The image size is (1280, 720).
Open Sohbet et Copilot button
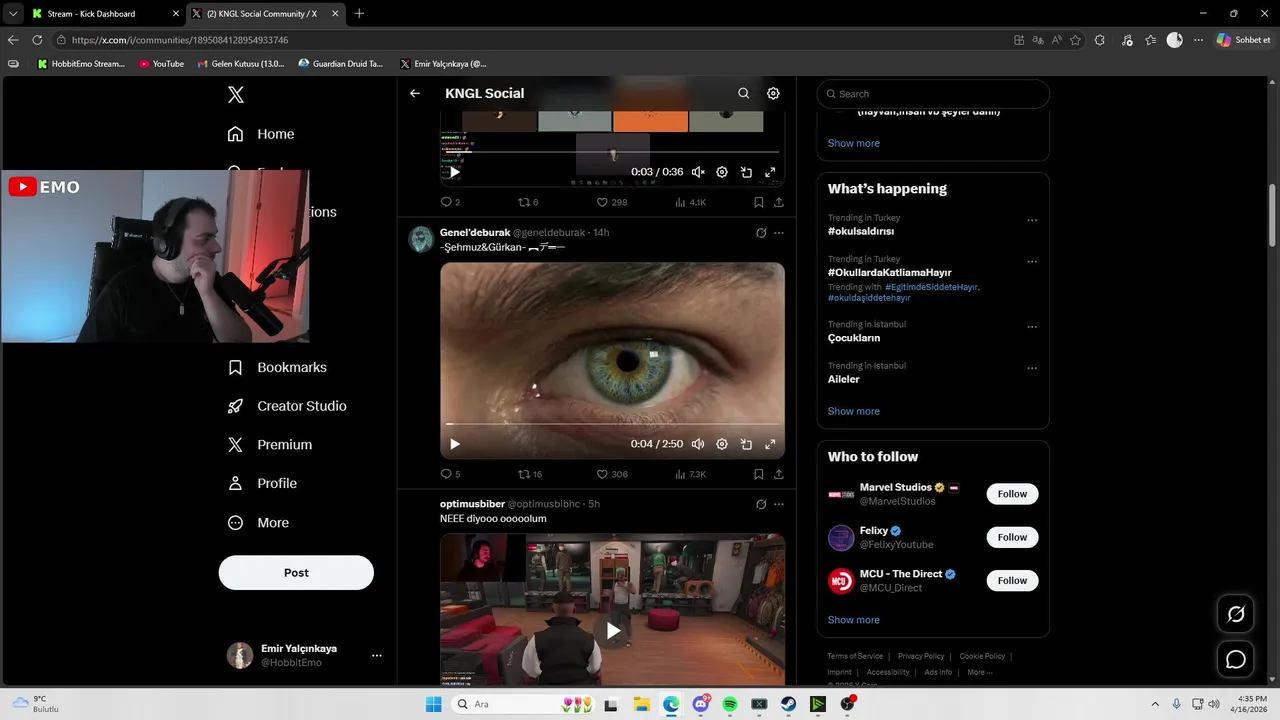(1244, 40)
